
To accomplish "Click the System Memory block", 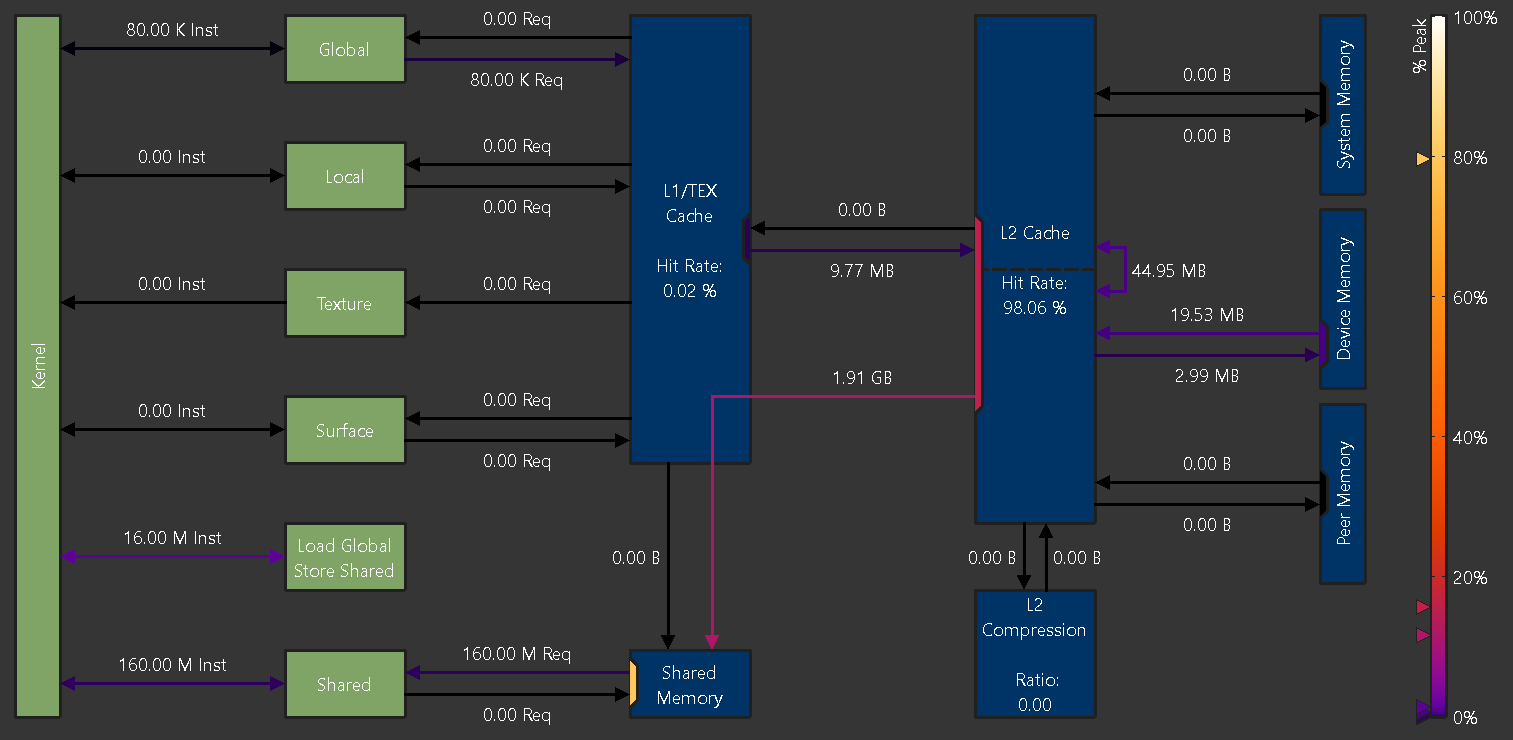I will click(1343, 105).
